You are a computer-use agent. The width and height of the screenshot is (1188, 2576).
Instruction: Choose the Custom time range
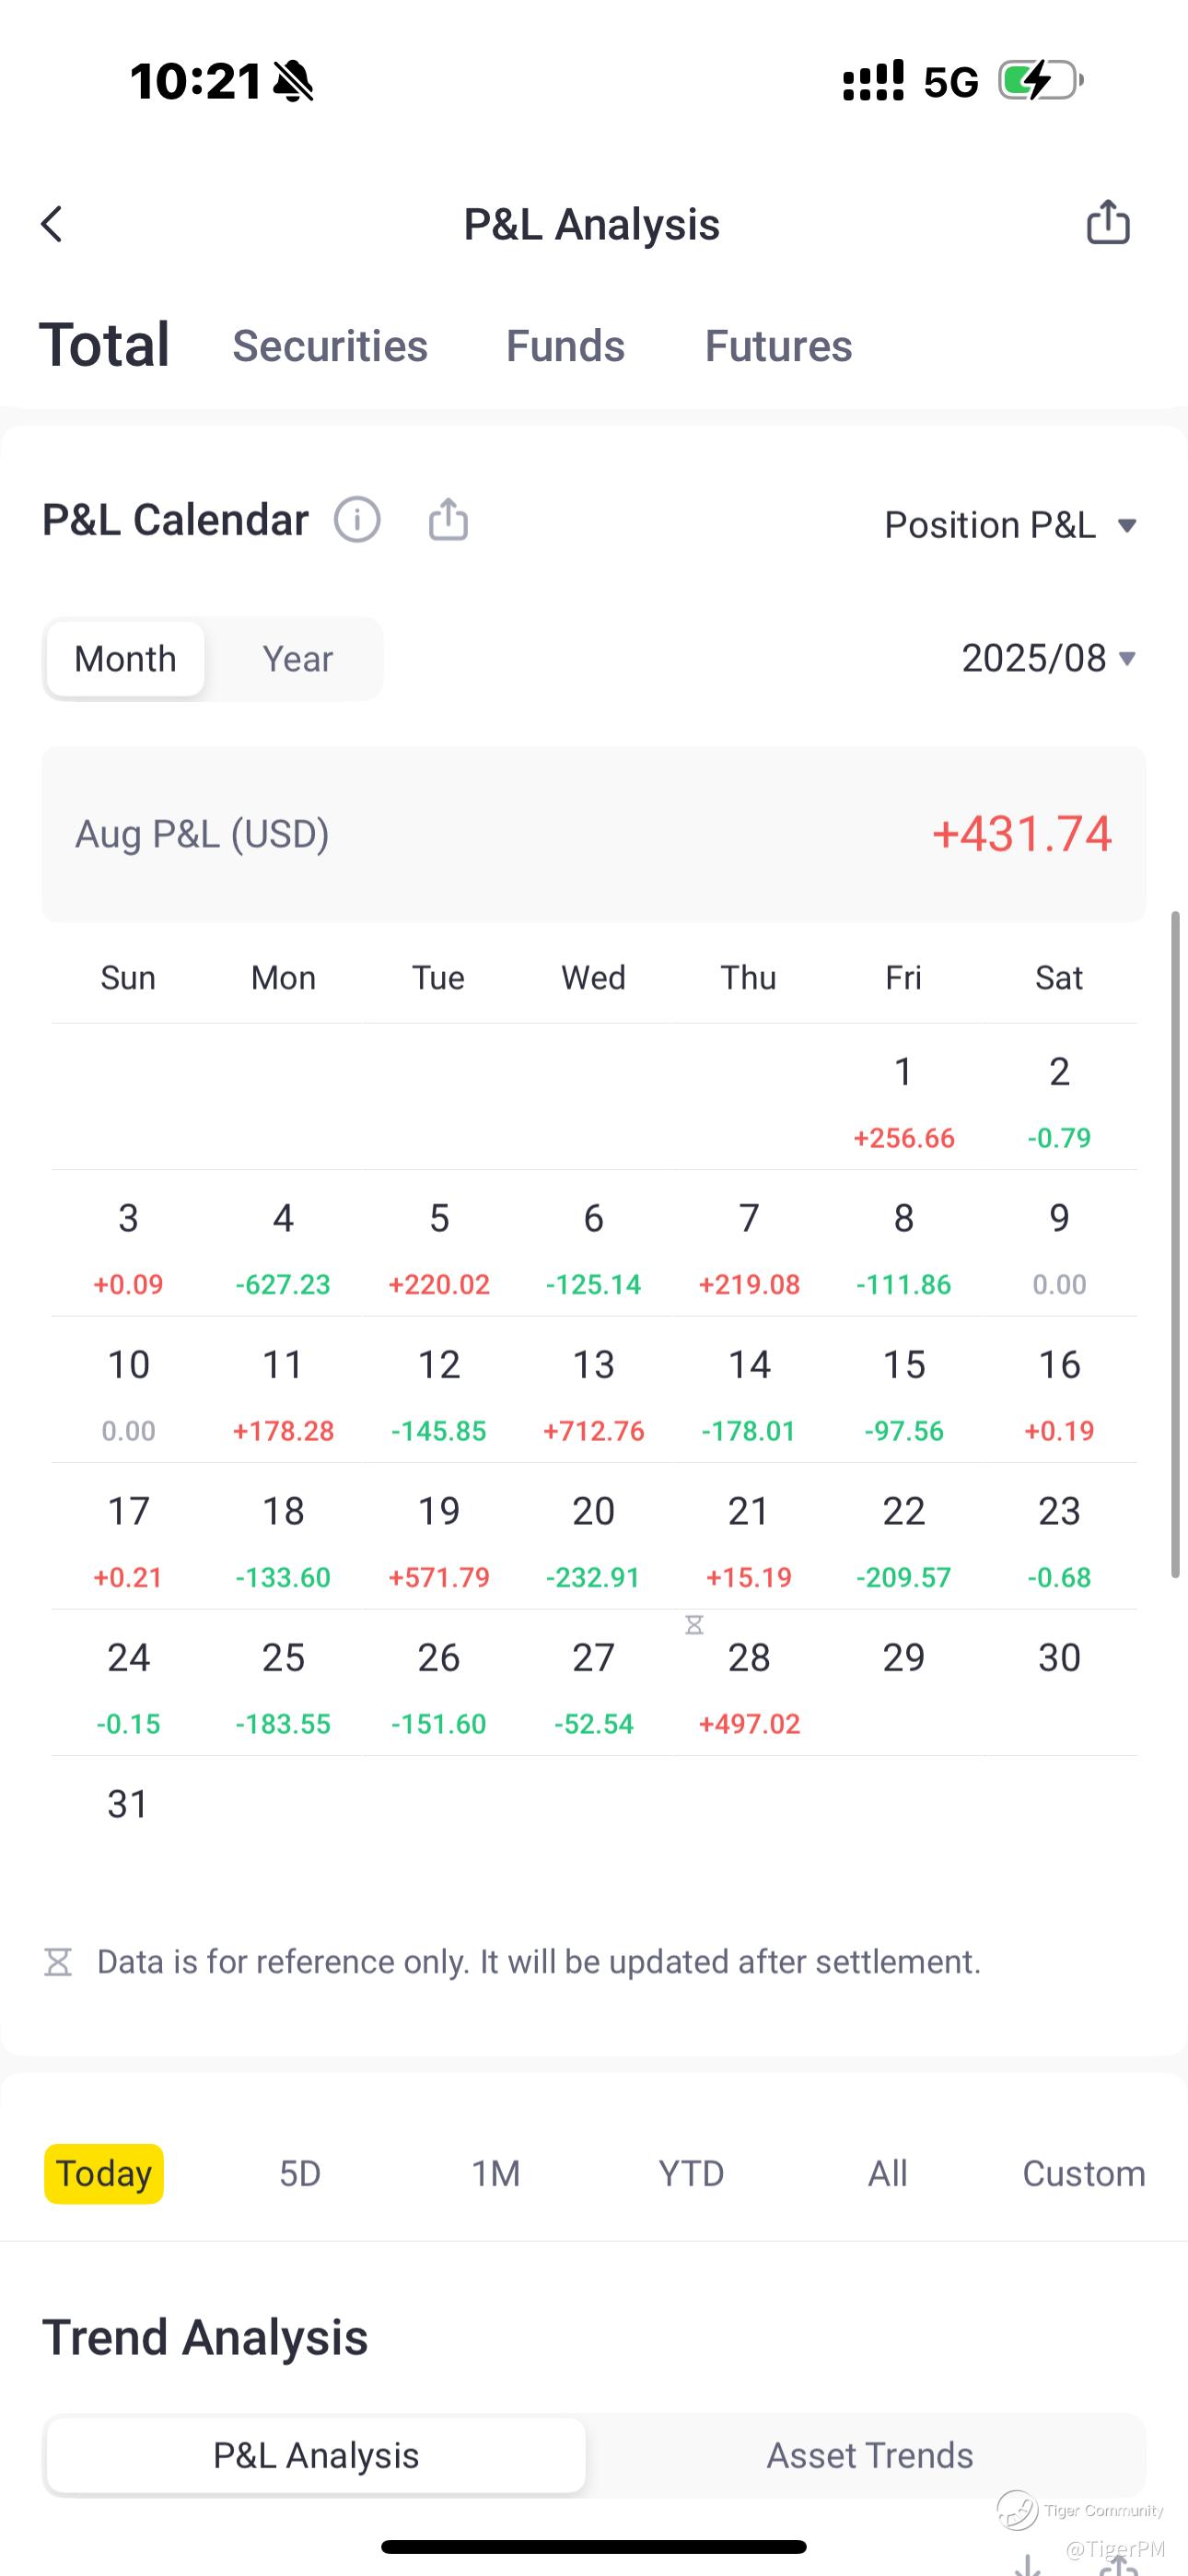[1083, 2173]
